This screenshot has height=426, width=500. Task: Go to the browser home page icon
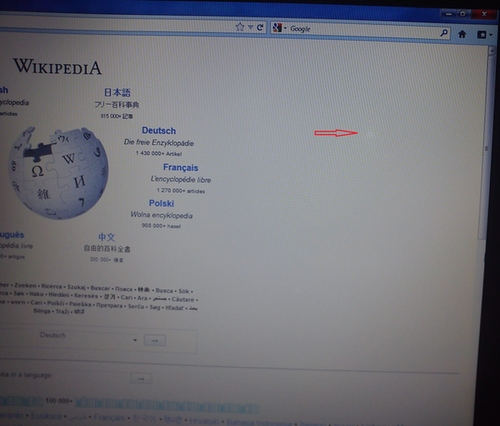coord(462,34)
